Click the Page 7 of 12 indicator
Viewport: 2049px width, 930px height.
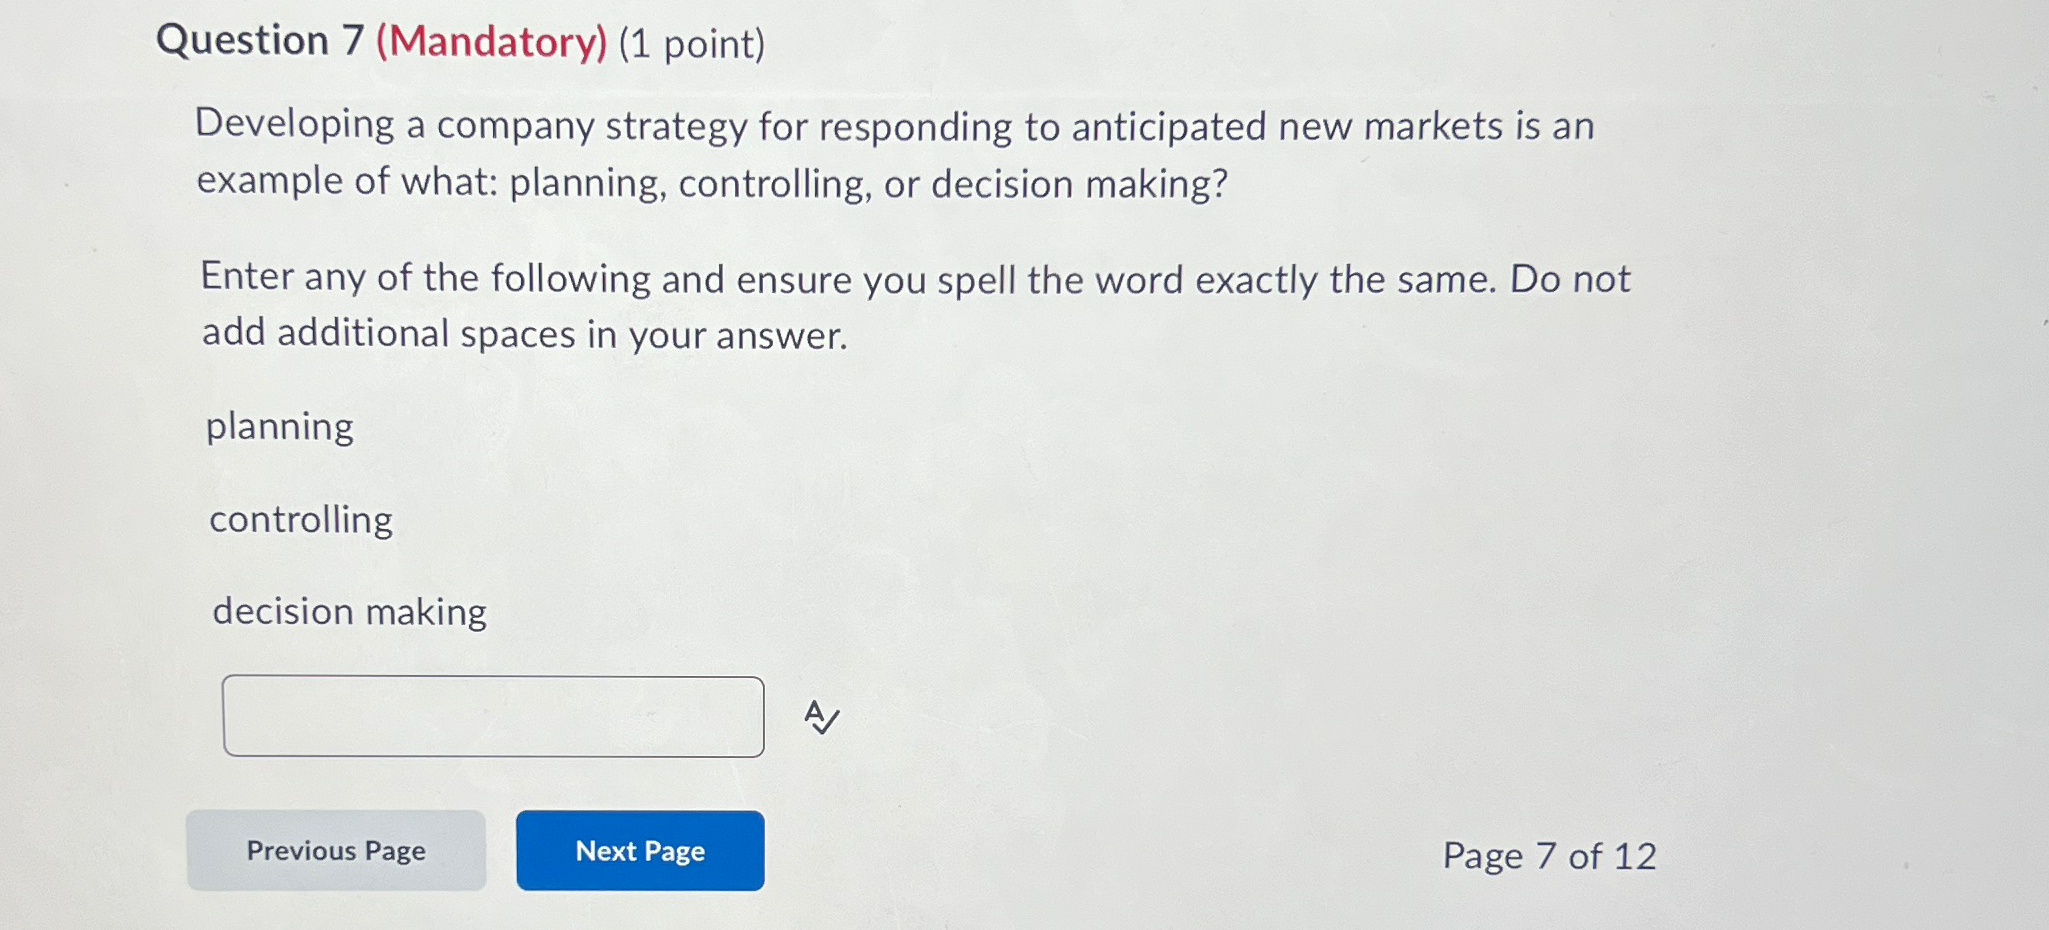1549,856
